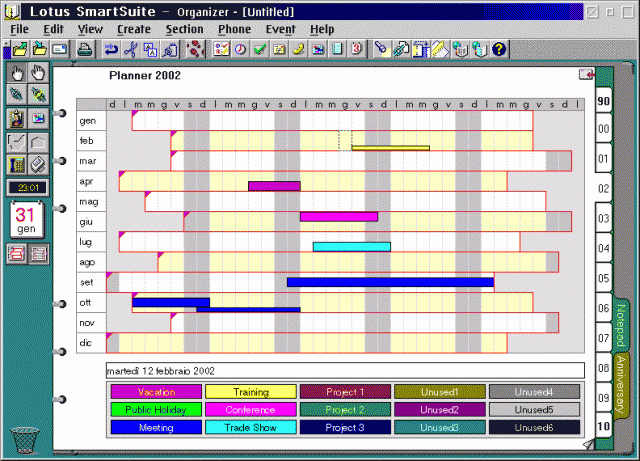Open the Event menu
The height and width of the screenshot is (461, 640).
pyautogui.click(x=280, y=29)
